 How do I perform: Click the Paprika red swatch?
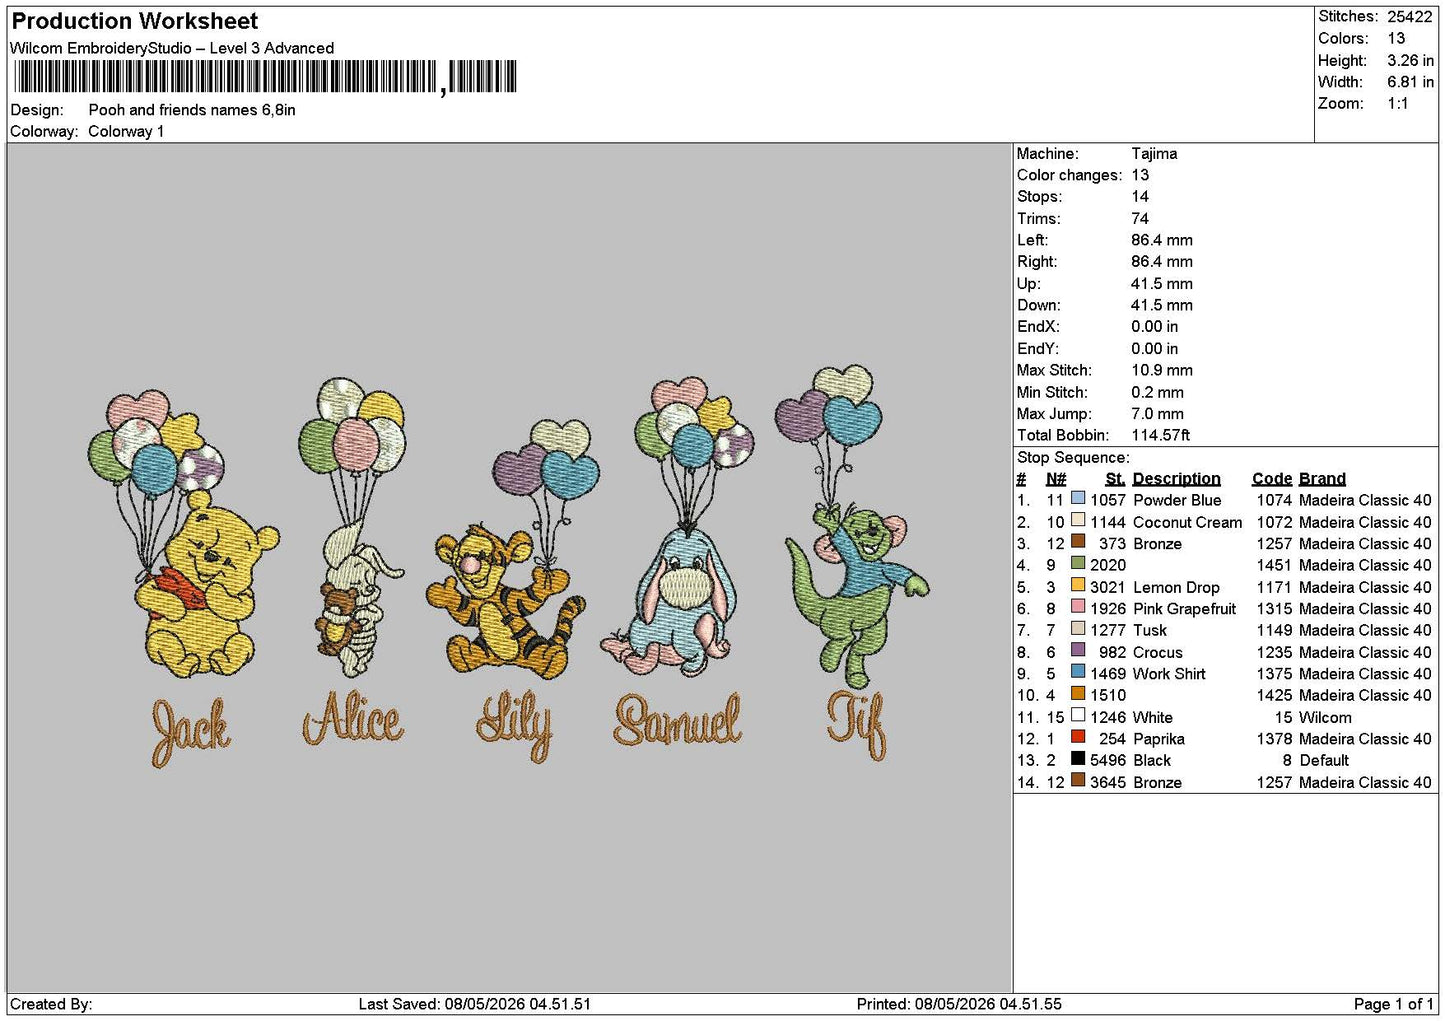[1078, 737]
